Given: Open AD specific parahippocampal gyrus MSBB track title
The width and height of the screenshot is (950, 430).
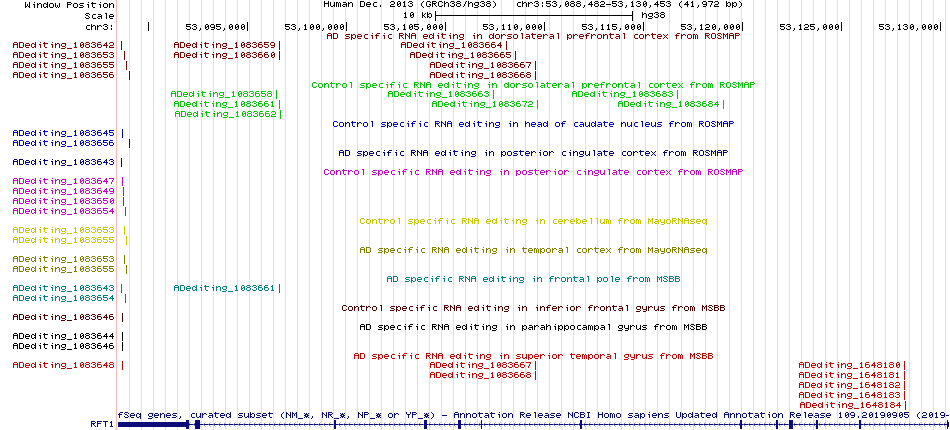Looking at the screenshot, I should coord(533,327).
